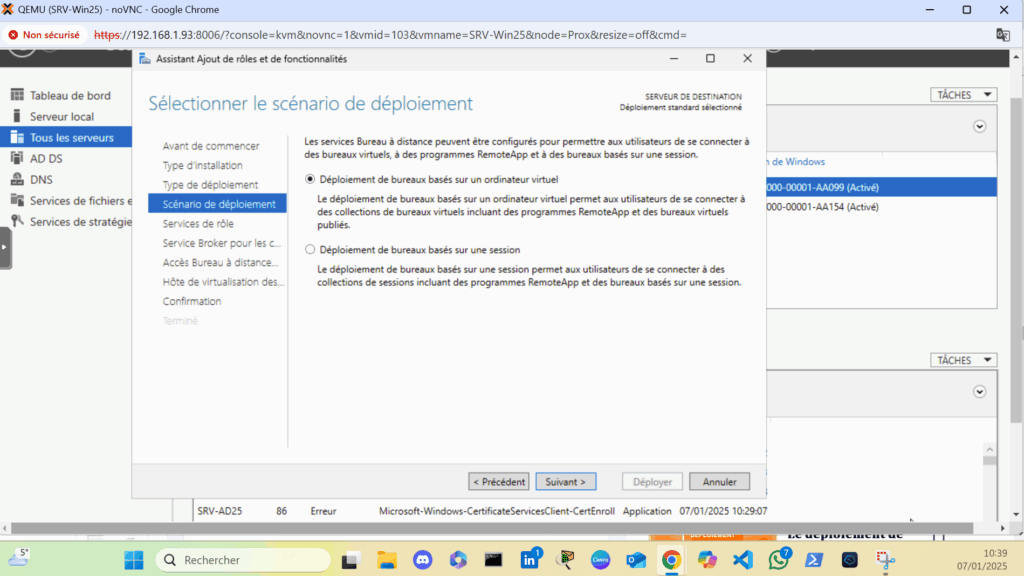Click the Non sécurisé security indicator
This screenshot has height=576, width=1024.
[44, 35]
